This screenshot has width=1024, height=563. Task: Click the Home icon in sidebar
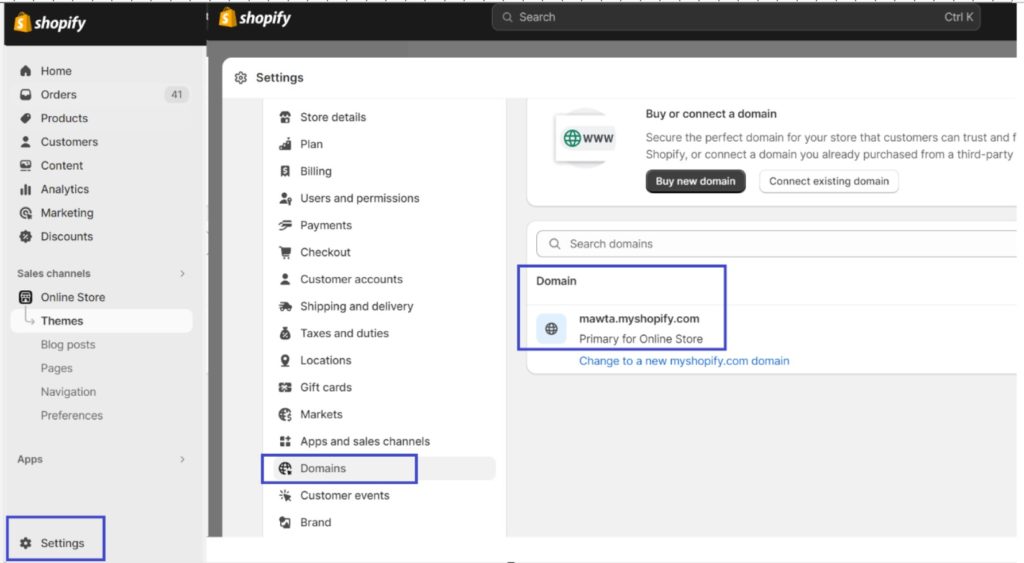(25, 71)
